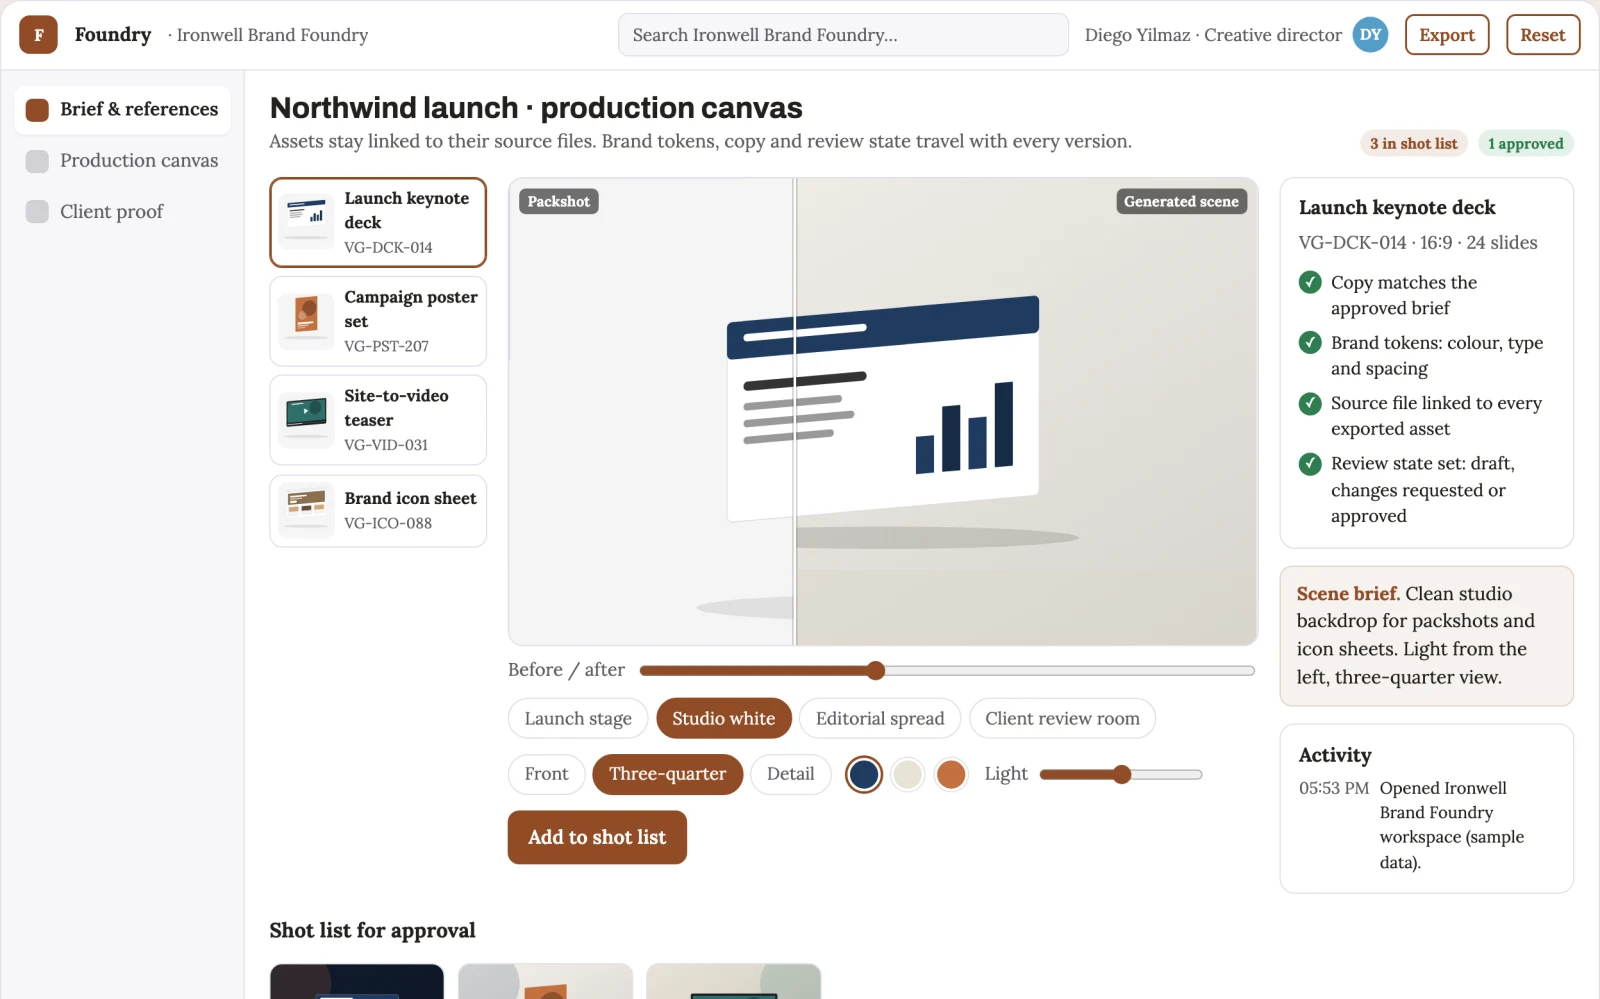Click the Generated scene label on canvas
The image size is (1600, 999).
[x=1181, y=202]
